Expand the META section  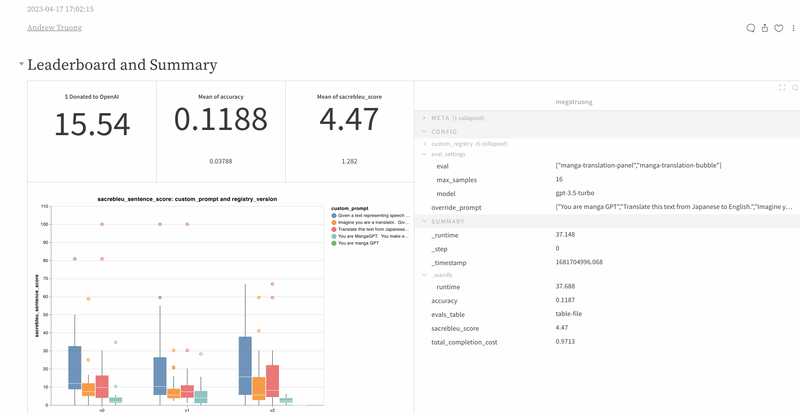[424, 118]
